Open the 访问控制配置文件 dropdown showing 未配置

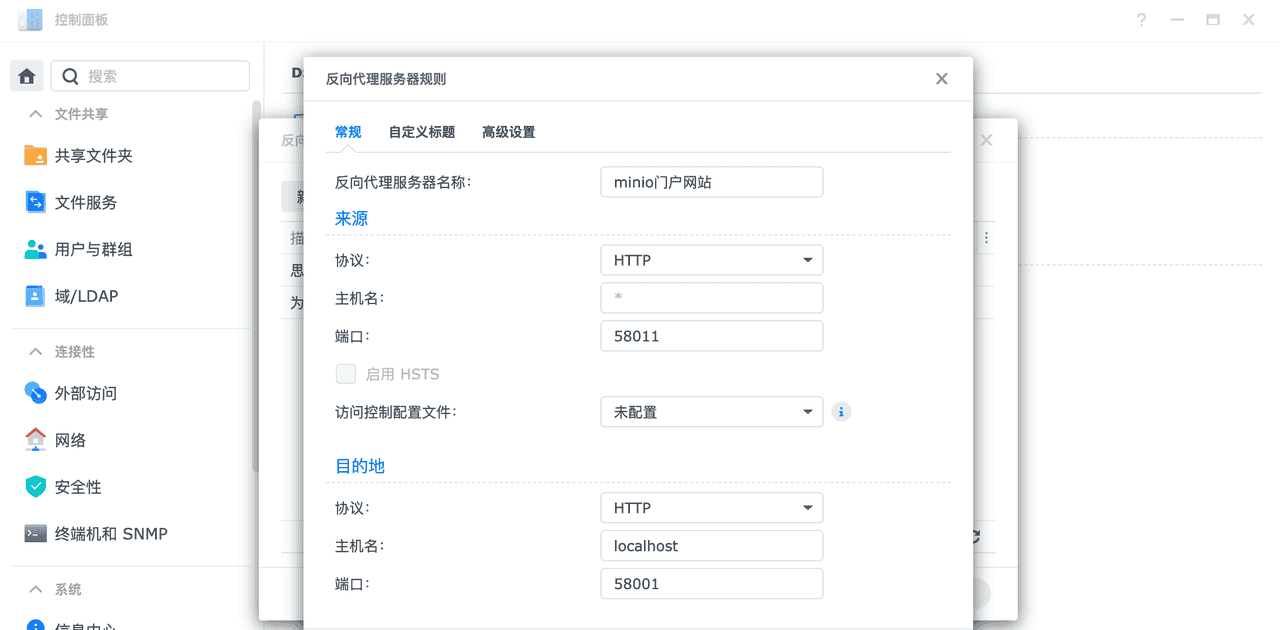711,411
